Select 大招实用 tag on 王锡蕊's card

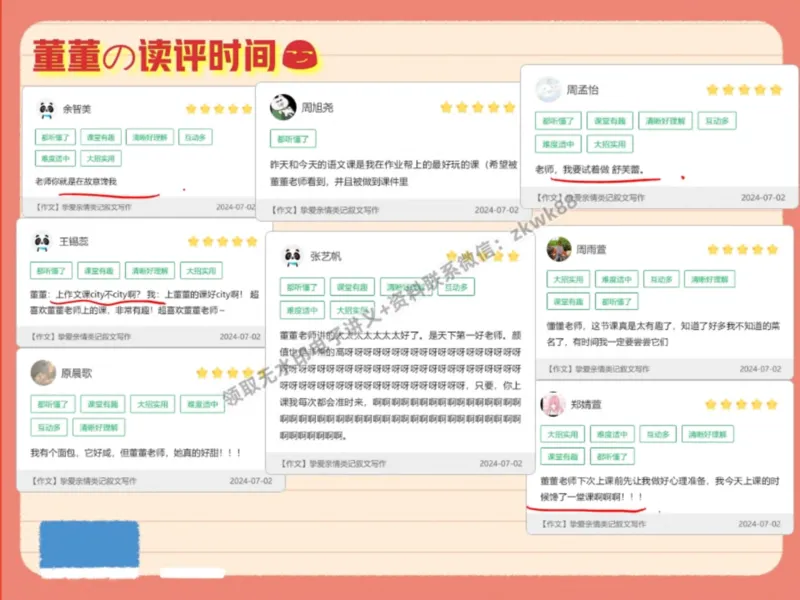[x=201, y=270]
